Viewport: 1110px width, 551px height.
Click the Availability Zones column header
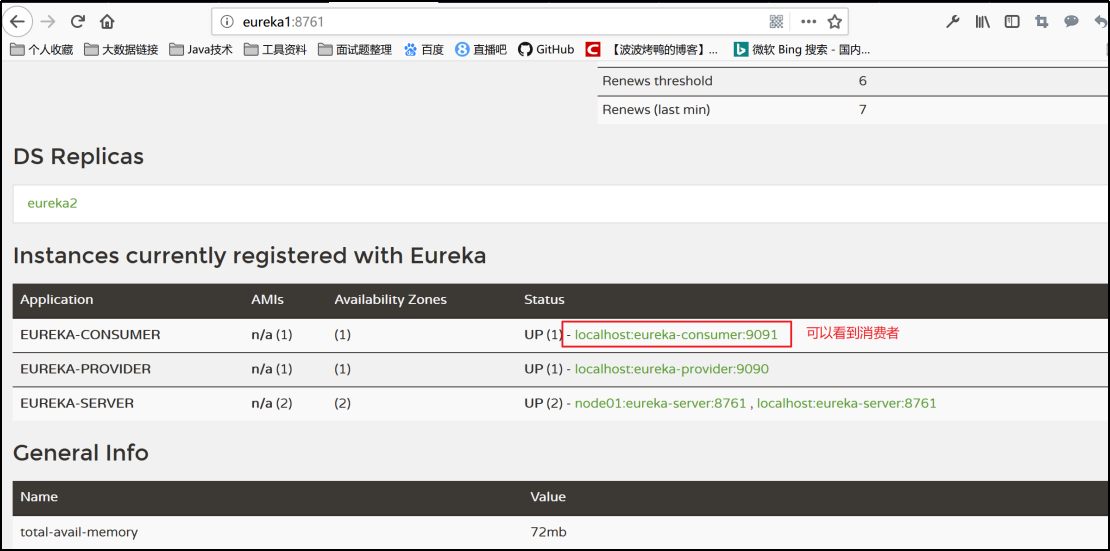coord(391,300)
